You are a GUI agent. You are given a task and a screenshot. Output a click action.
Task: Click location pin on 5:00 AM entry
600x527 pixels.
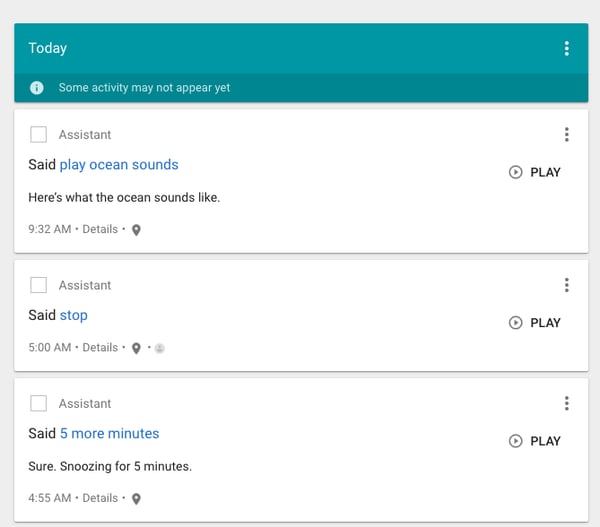point(136,348)
